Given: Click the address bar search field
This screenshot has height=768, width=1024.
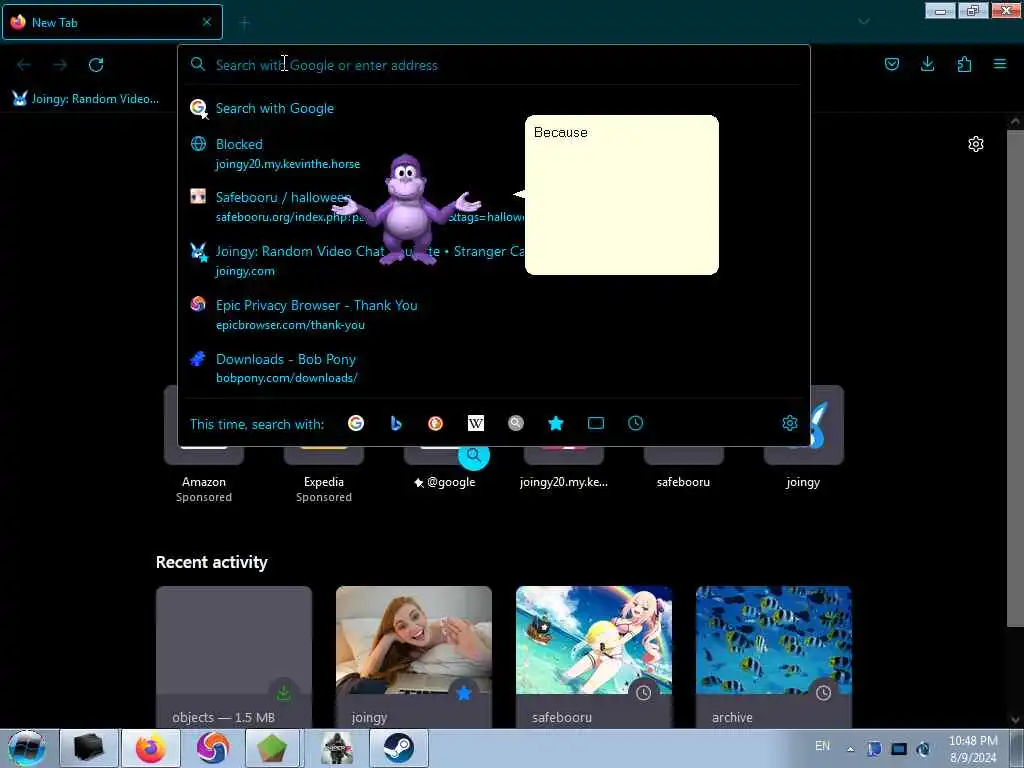Looking at the screenshot, I should [494, 65].
